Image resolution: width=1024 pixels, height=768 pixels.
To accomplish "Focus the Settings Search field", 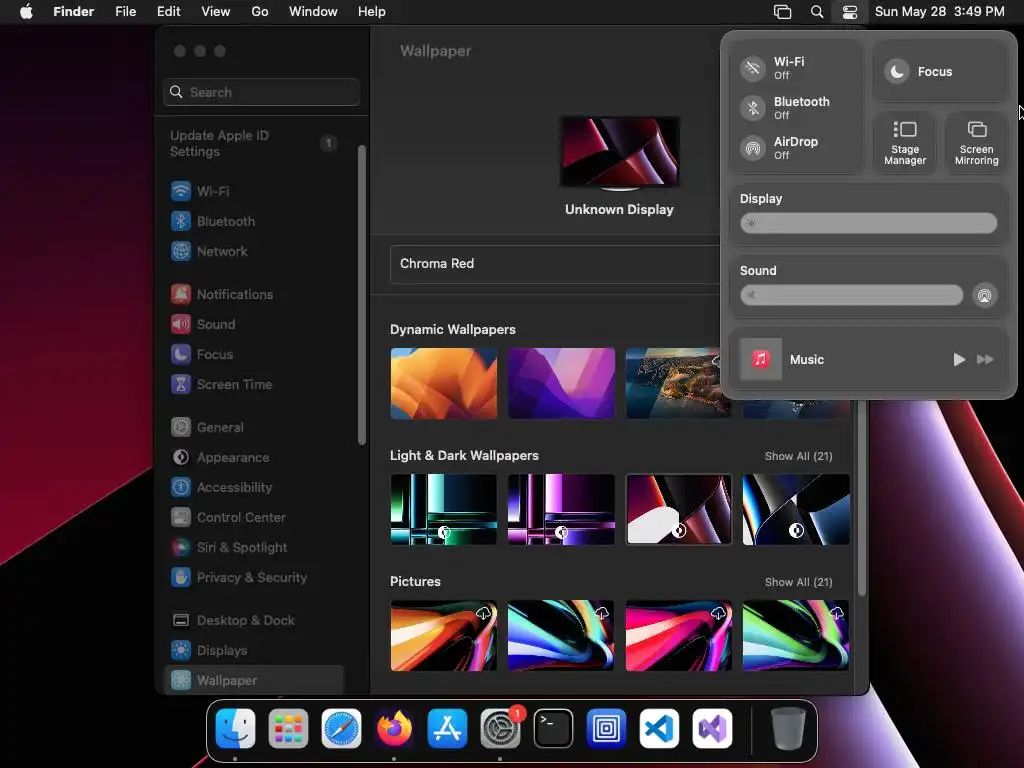I will pyautogui.click(x=261, y=92).
